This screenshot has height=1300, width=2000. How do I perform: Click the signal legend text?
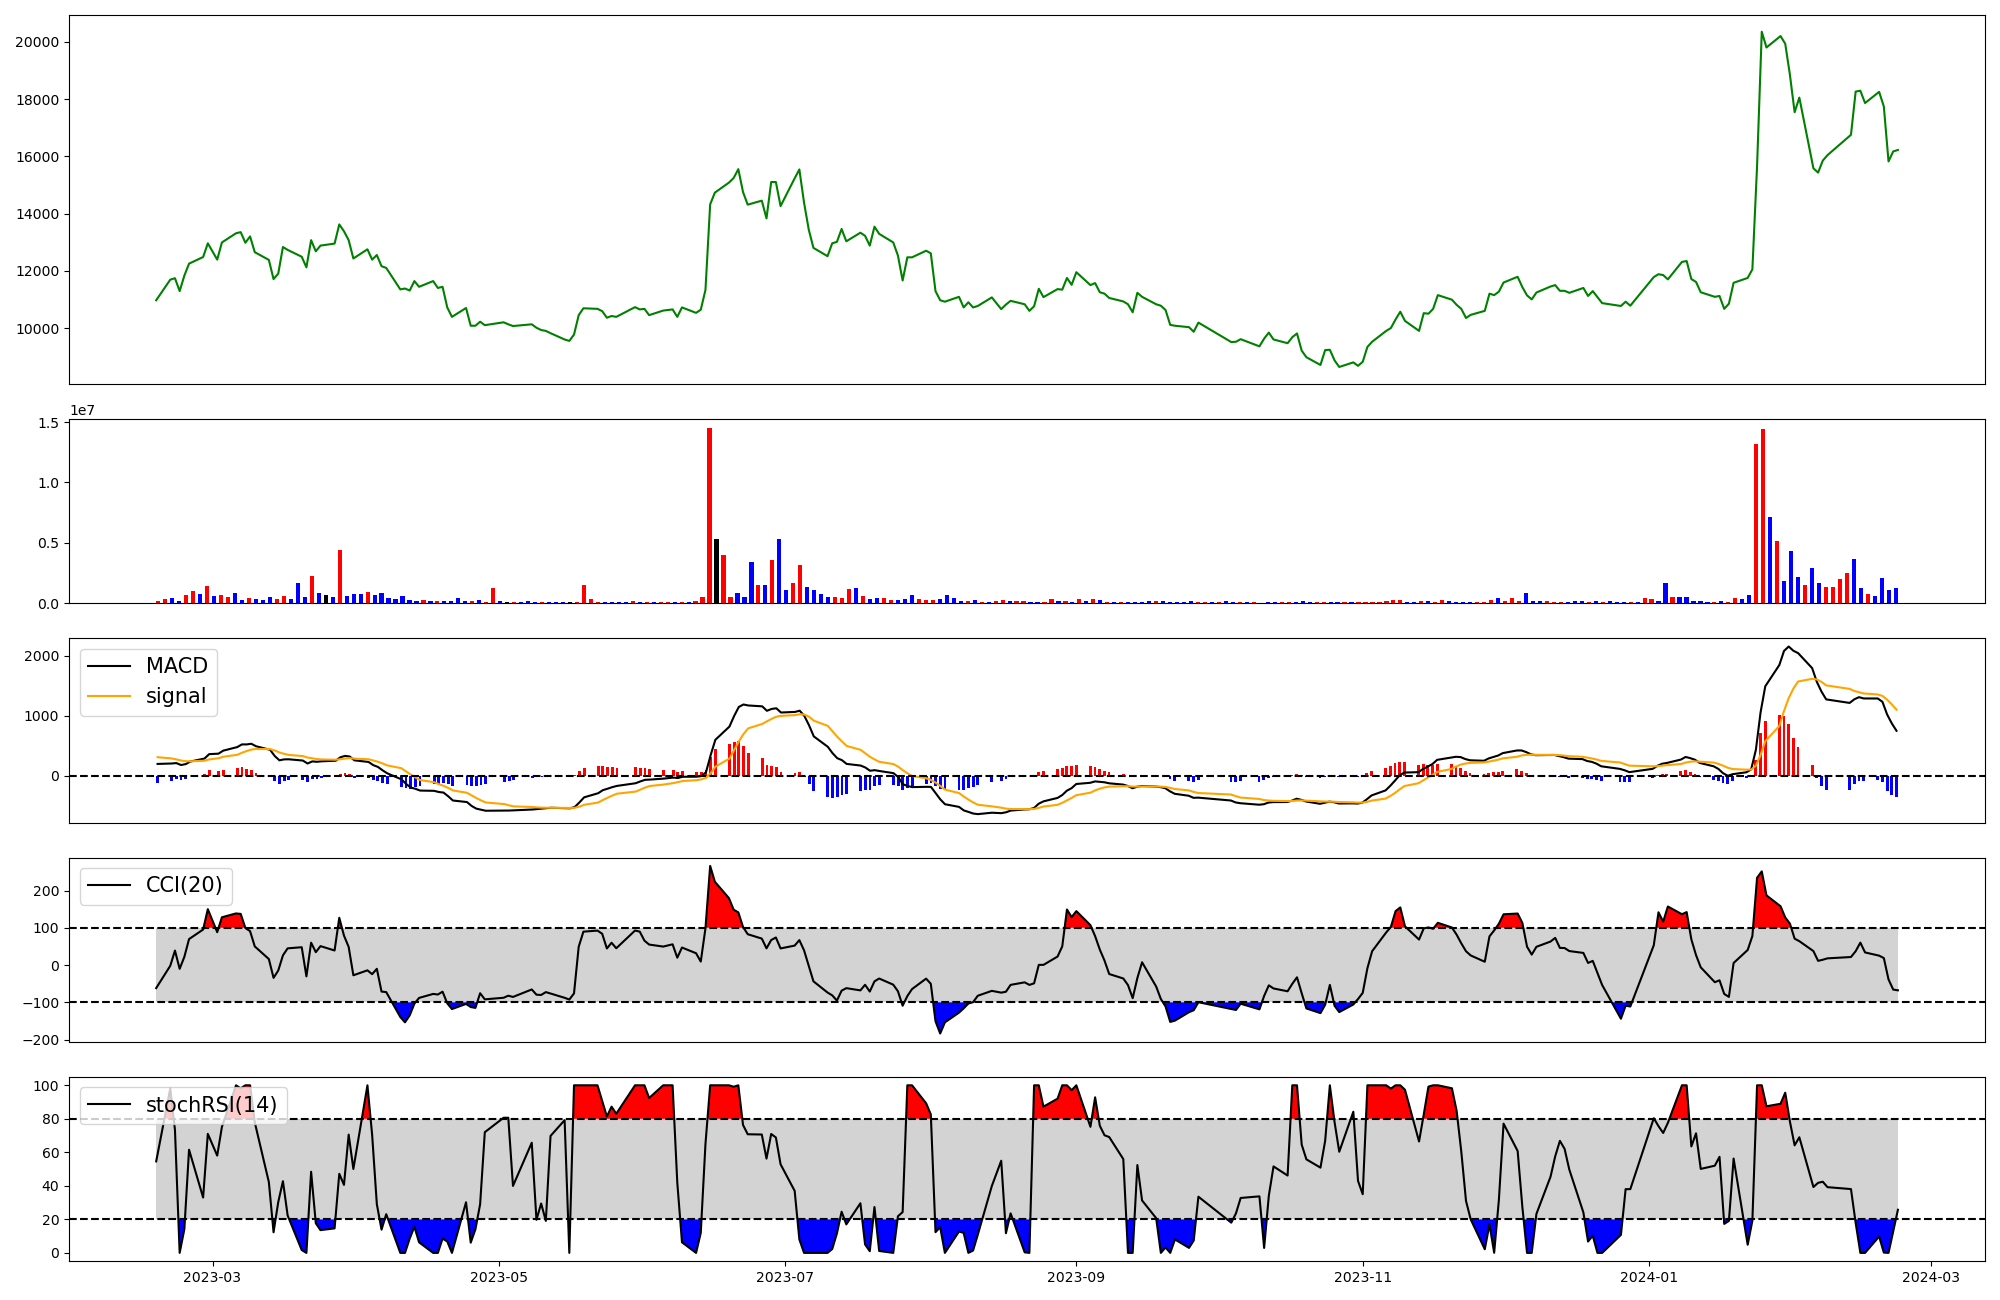click(175, 696)
